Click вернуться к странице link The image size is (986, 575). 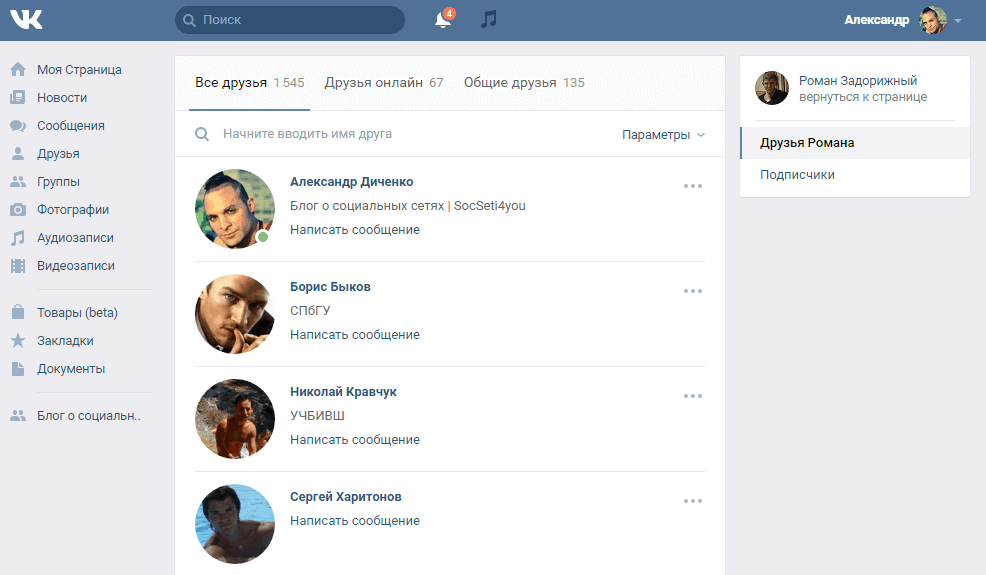point(862,97)
